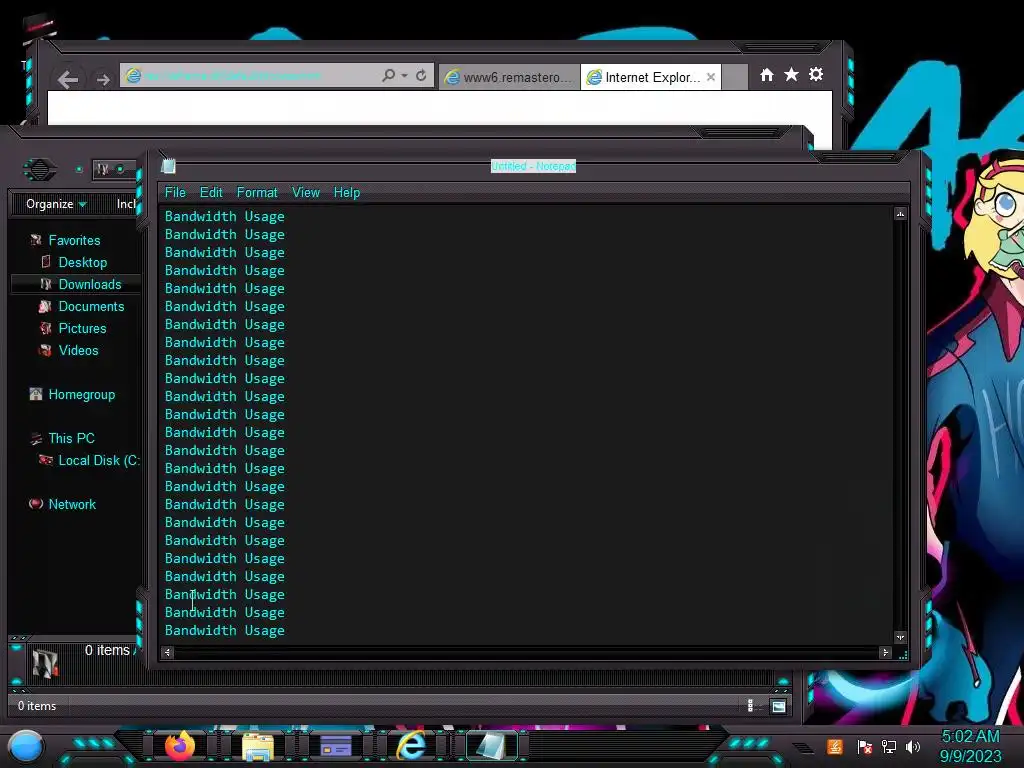The width and height of the screenshot is (1024, 768).
Task: Refresh the page in Internet Explorer
Action: (x=421, y=76)
